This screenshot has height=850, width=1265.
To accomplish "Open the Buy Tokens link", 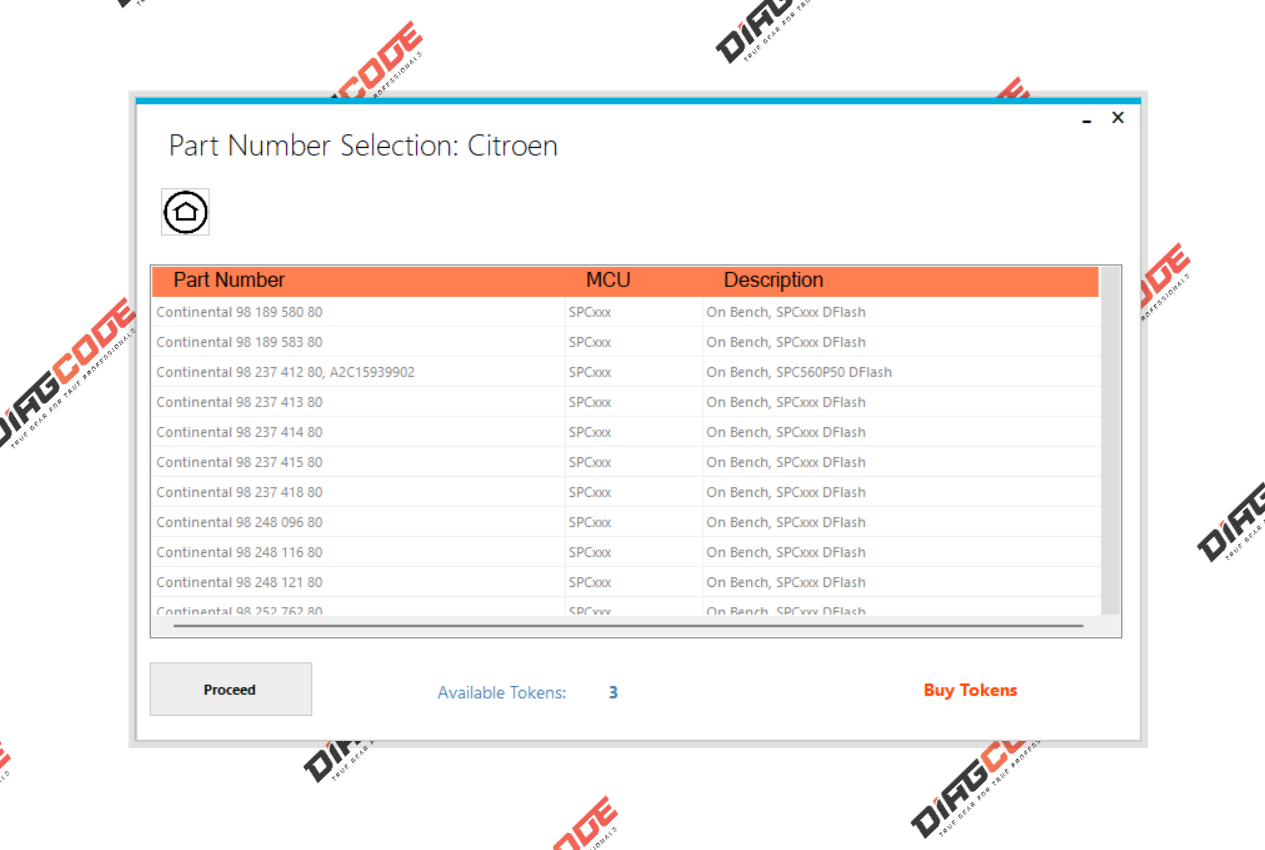I will (970, 690).
